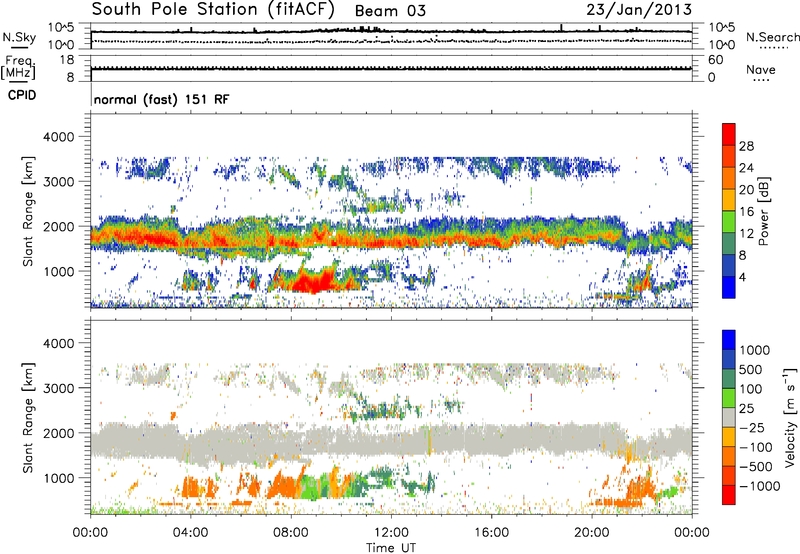Click the power panel 'Slant Range [km]' label

coord(28,211)
